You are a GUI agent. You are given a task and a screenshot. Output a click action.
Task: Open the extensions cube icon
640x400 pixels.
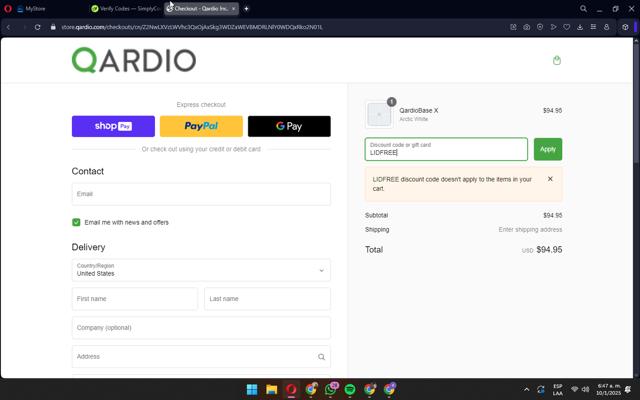(625, 27)
